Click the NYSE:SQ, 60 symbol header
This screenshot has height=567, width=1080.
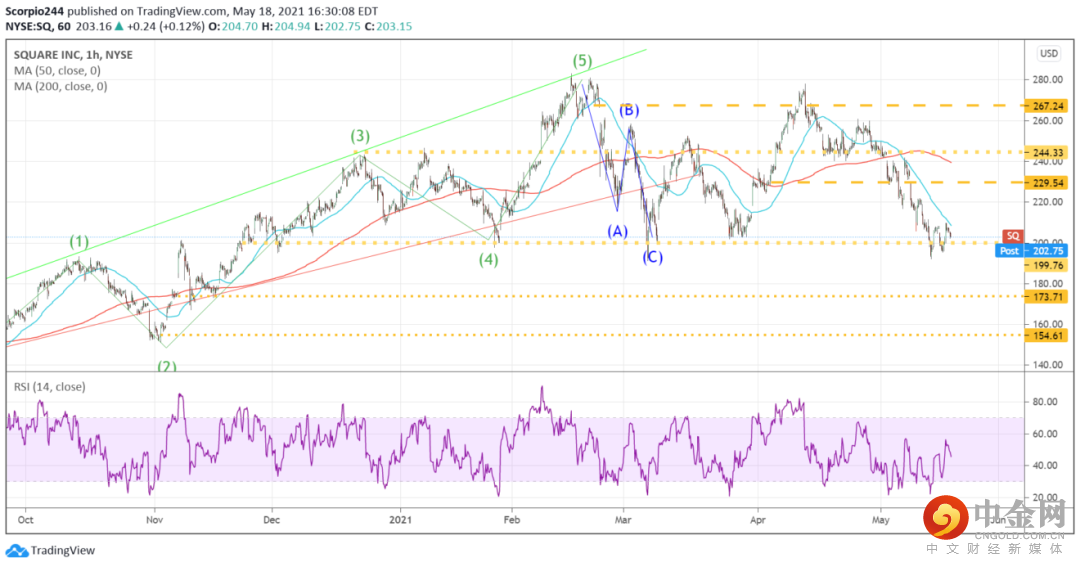point(39,26)
